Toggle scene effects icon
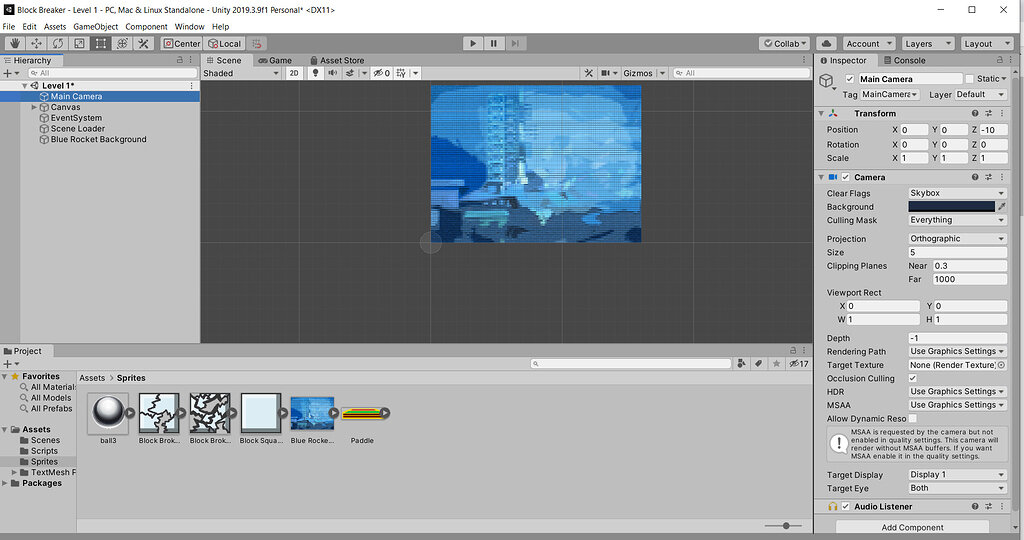Image resolution: width=1024 pixels, height=540 pixels. [350, 73]
